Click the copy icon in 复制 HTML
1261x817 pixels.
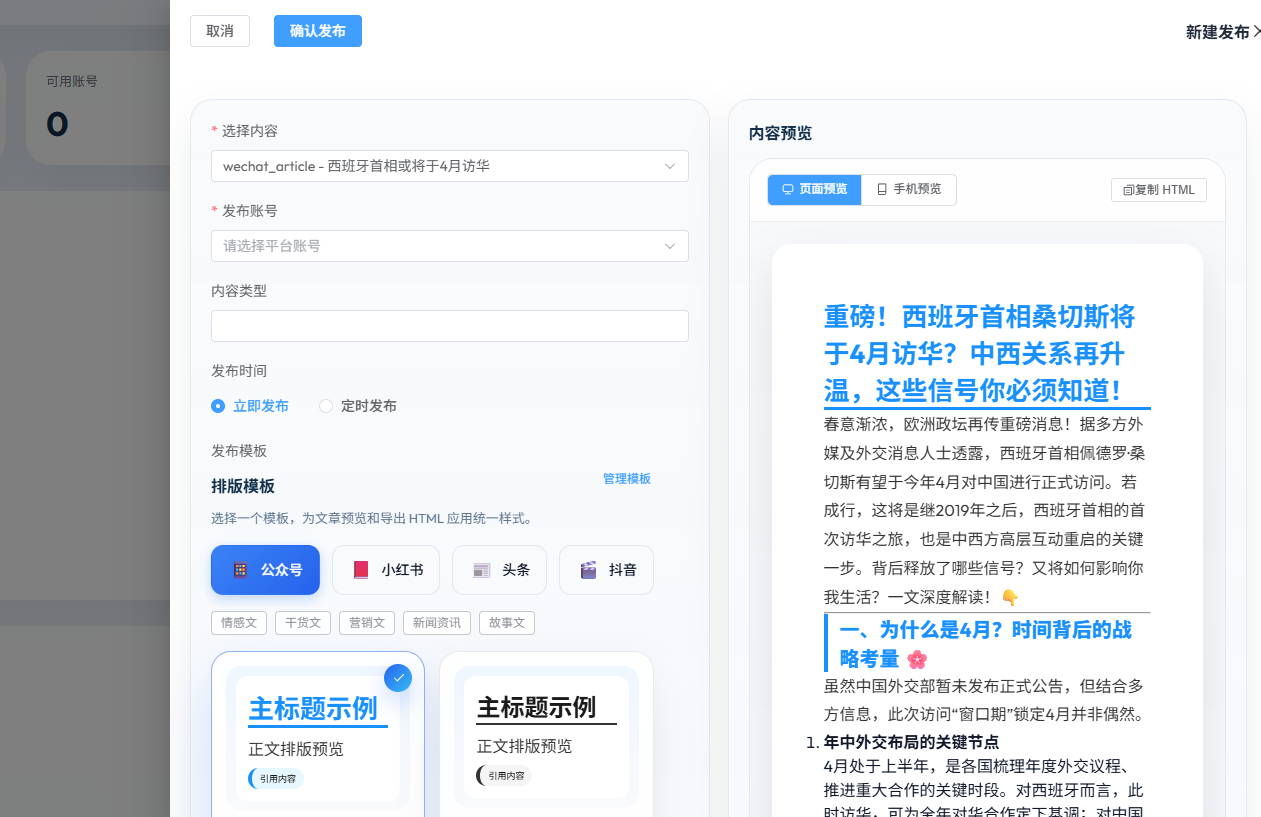tap(1128, 190)
